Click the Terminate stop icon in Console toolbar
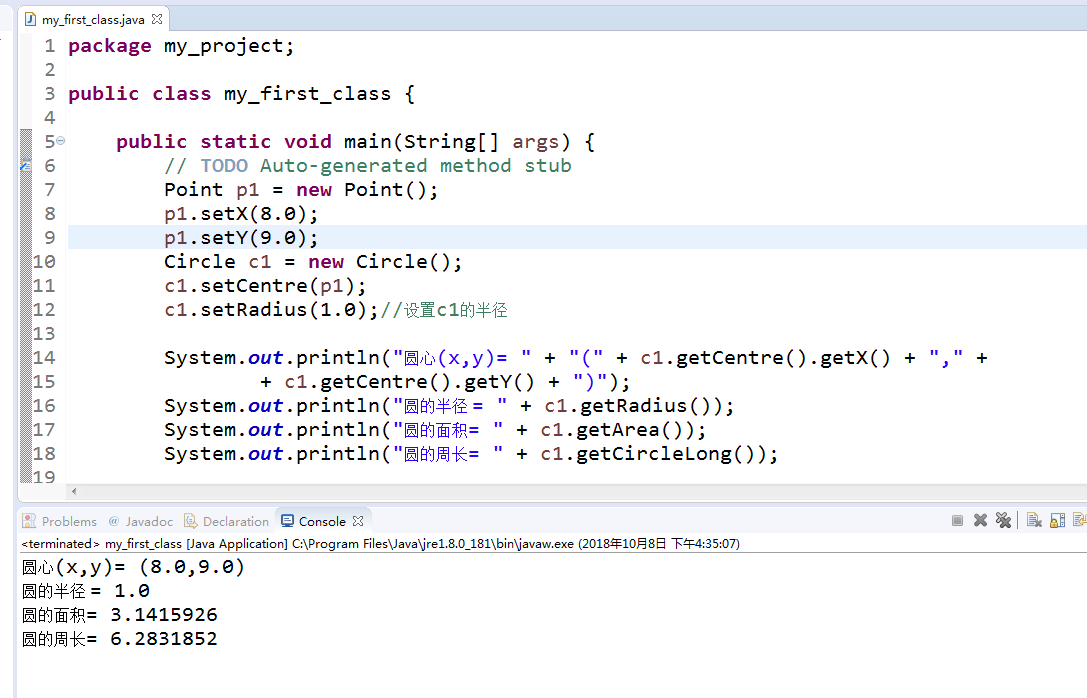 click(957, 521)
